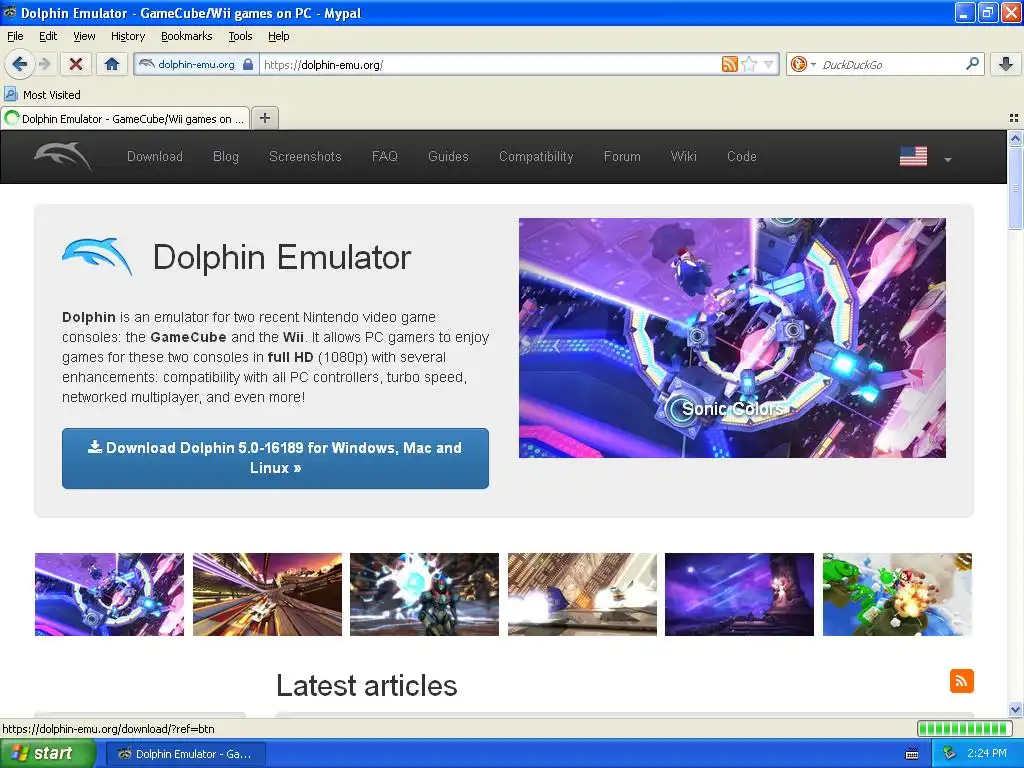This screenshot has height=768, width=1024.
Task: Go back with the browser Back arrow
Action: pos(20,64)
